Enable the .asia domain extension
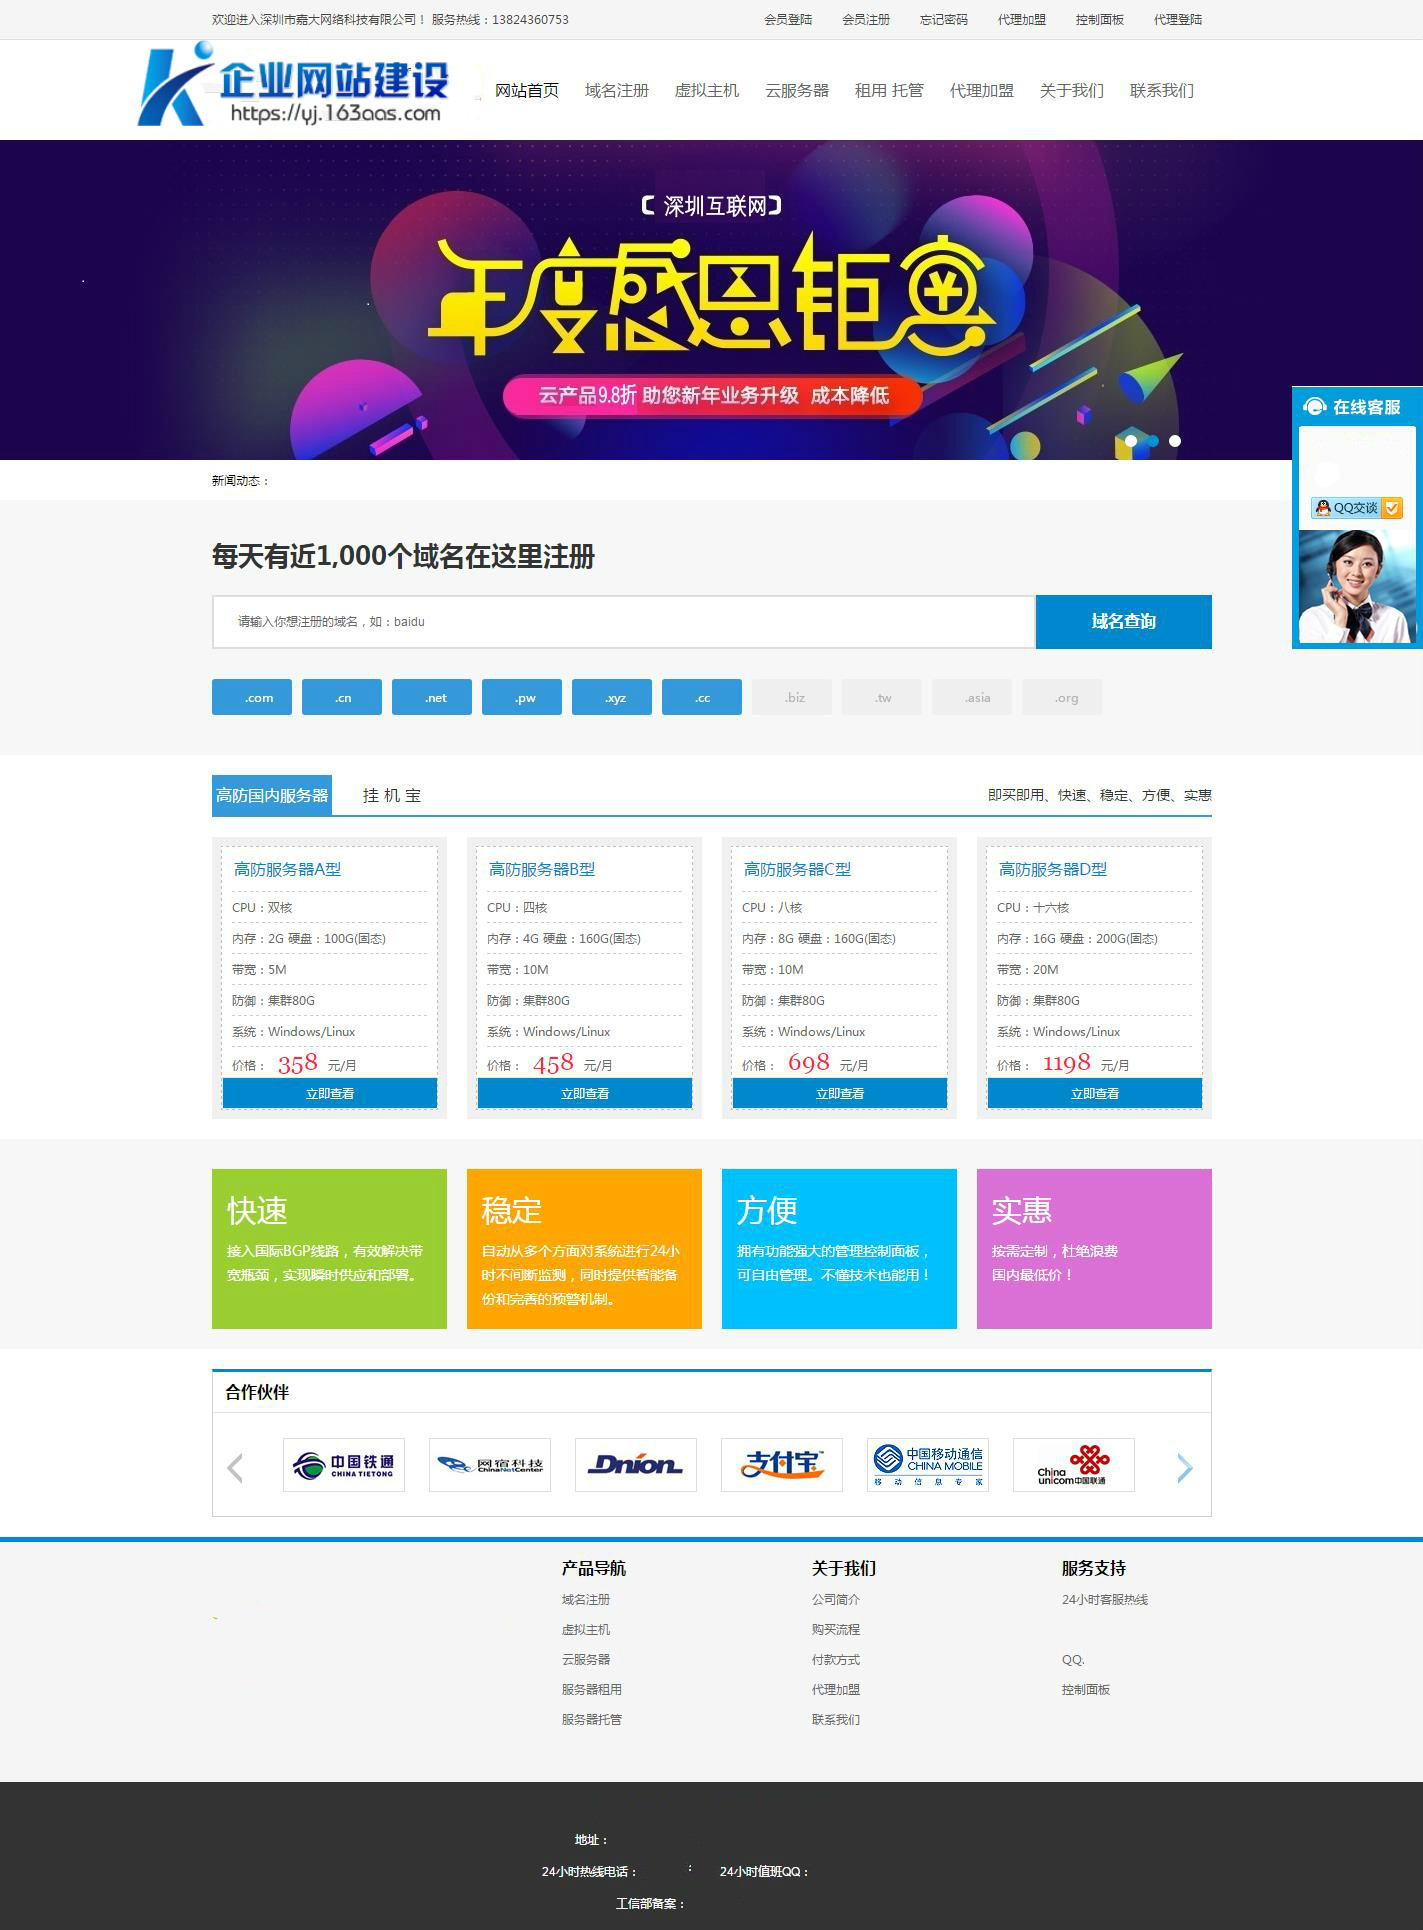This screenshot has height=1930, width=1423. pos(972,697)
